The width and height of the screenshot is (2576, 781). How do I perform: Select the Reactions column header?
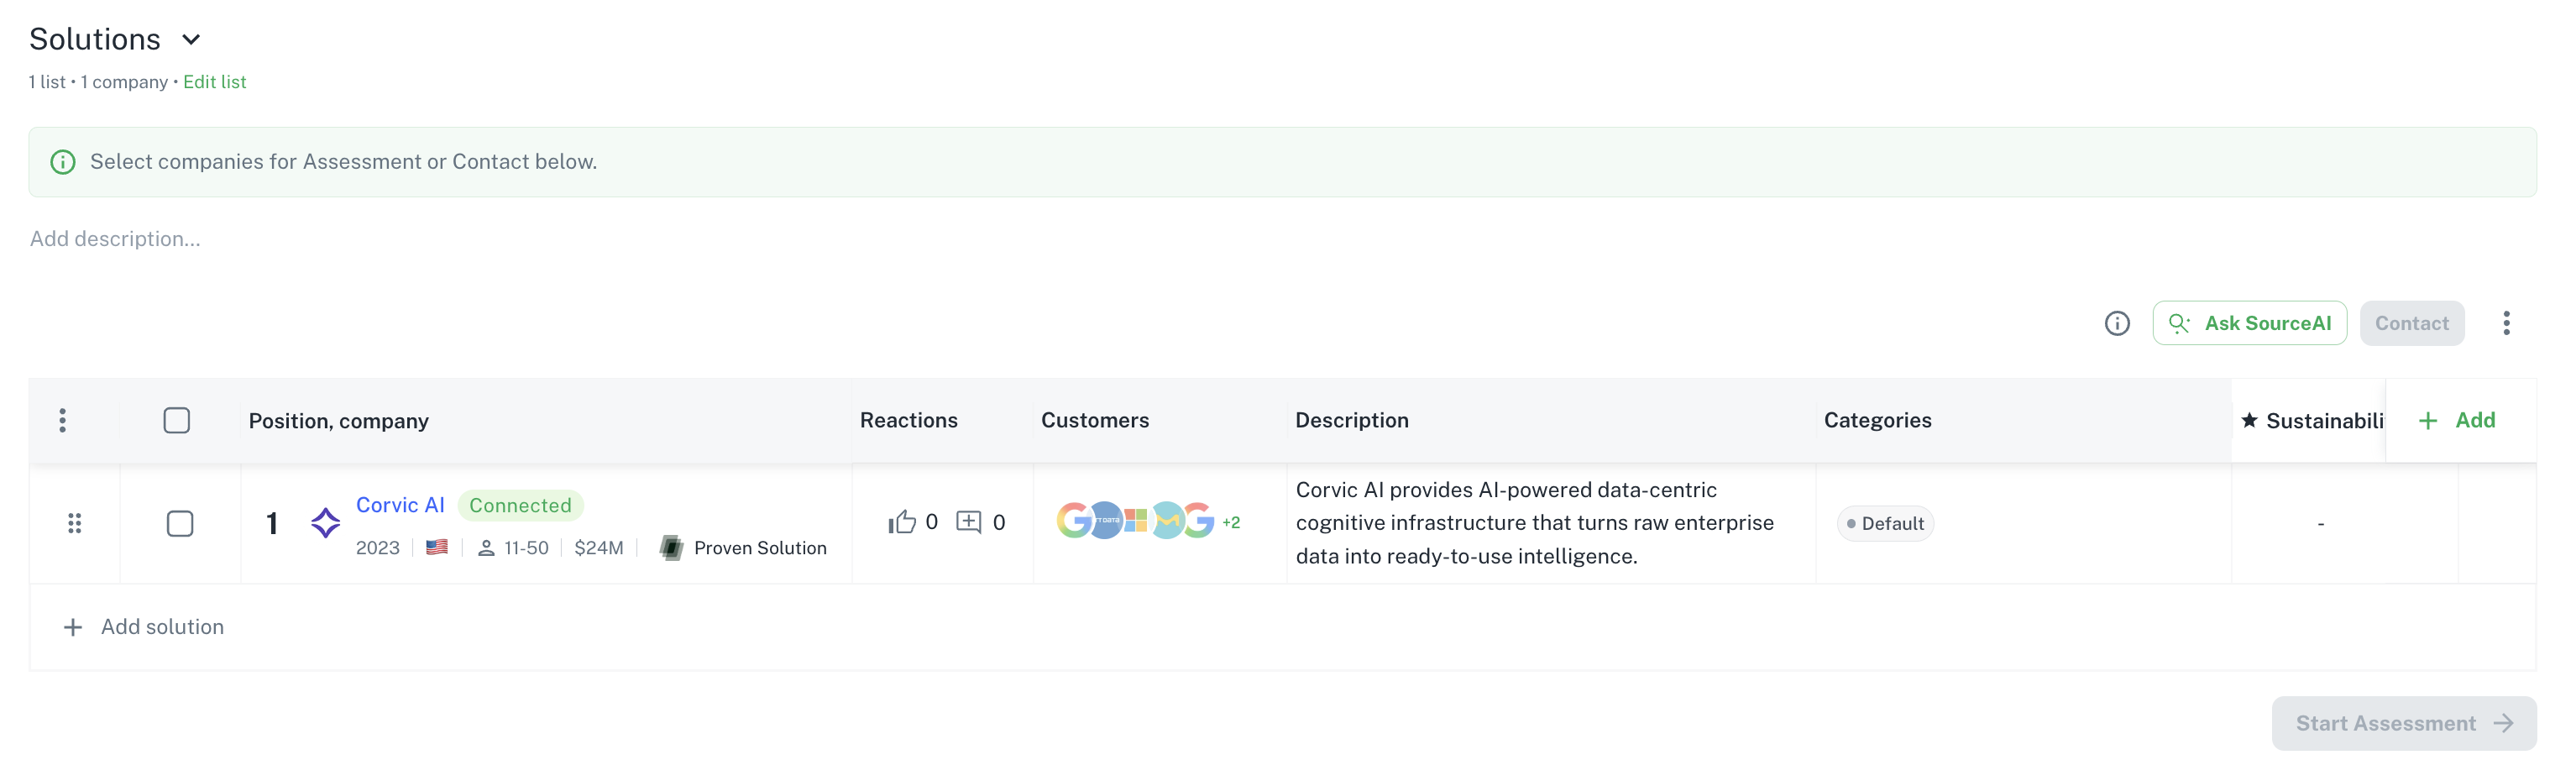908,421
